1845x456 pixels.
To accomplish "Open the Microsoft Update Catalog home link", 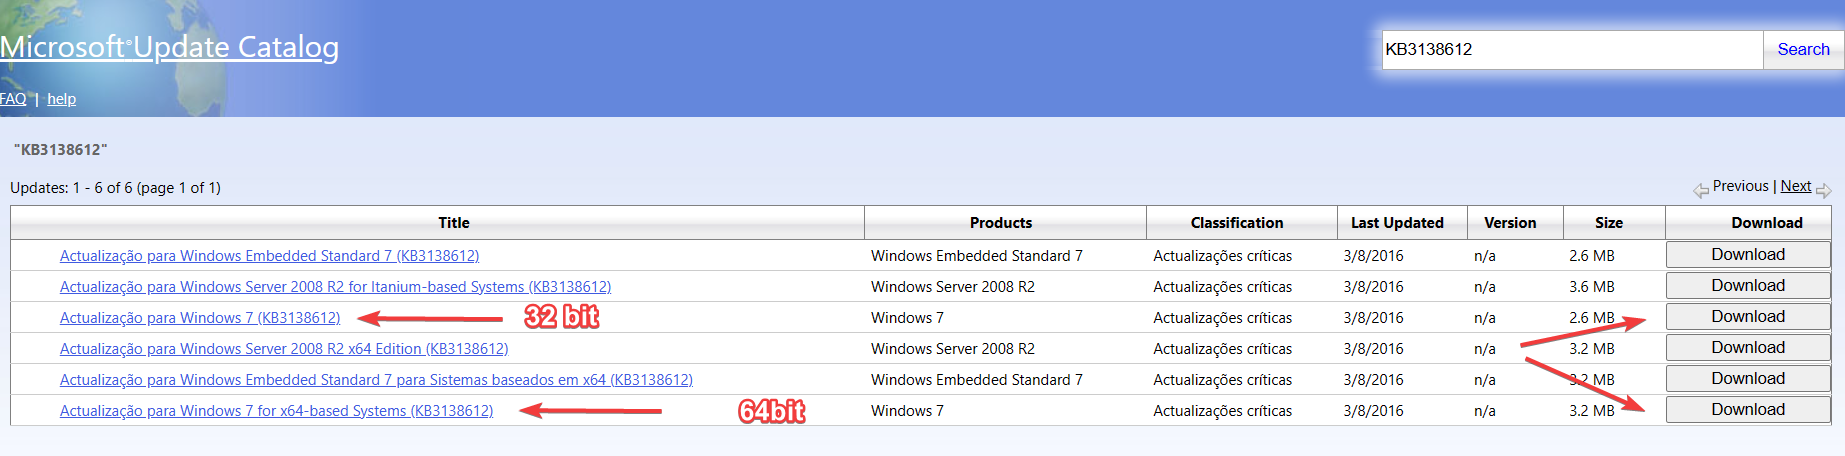I will [170, 47].
